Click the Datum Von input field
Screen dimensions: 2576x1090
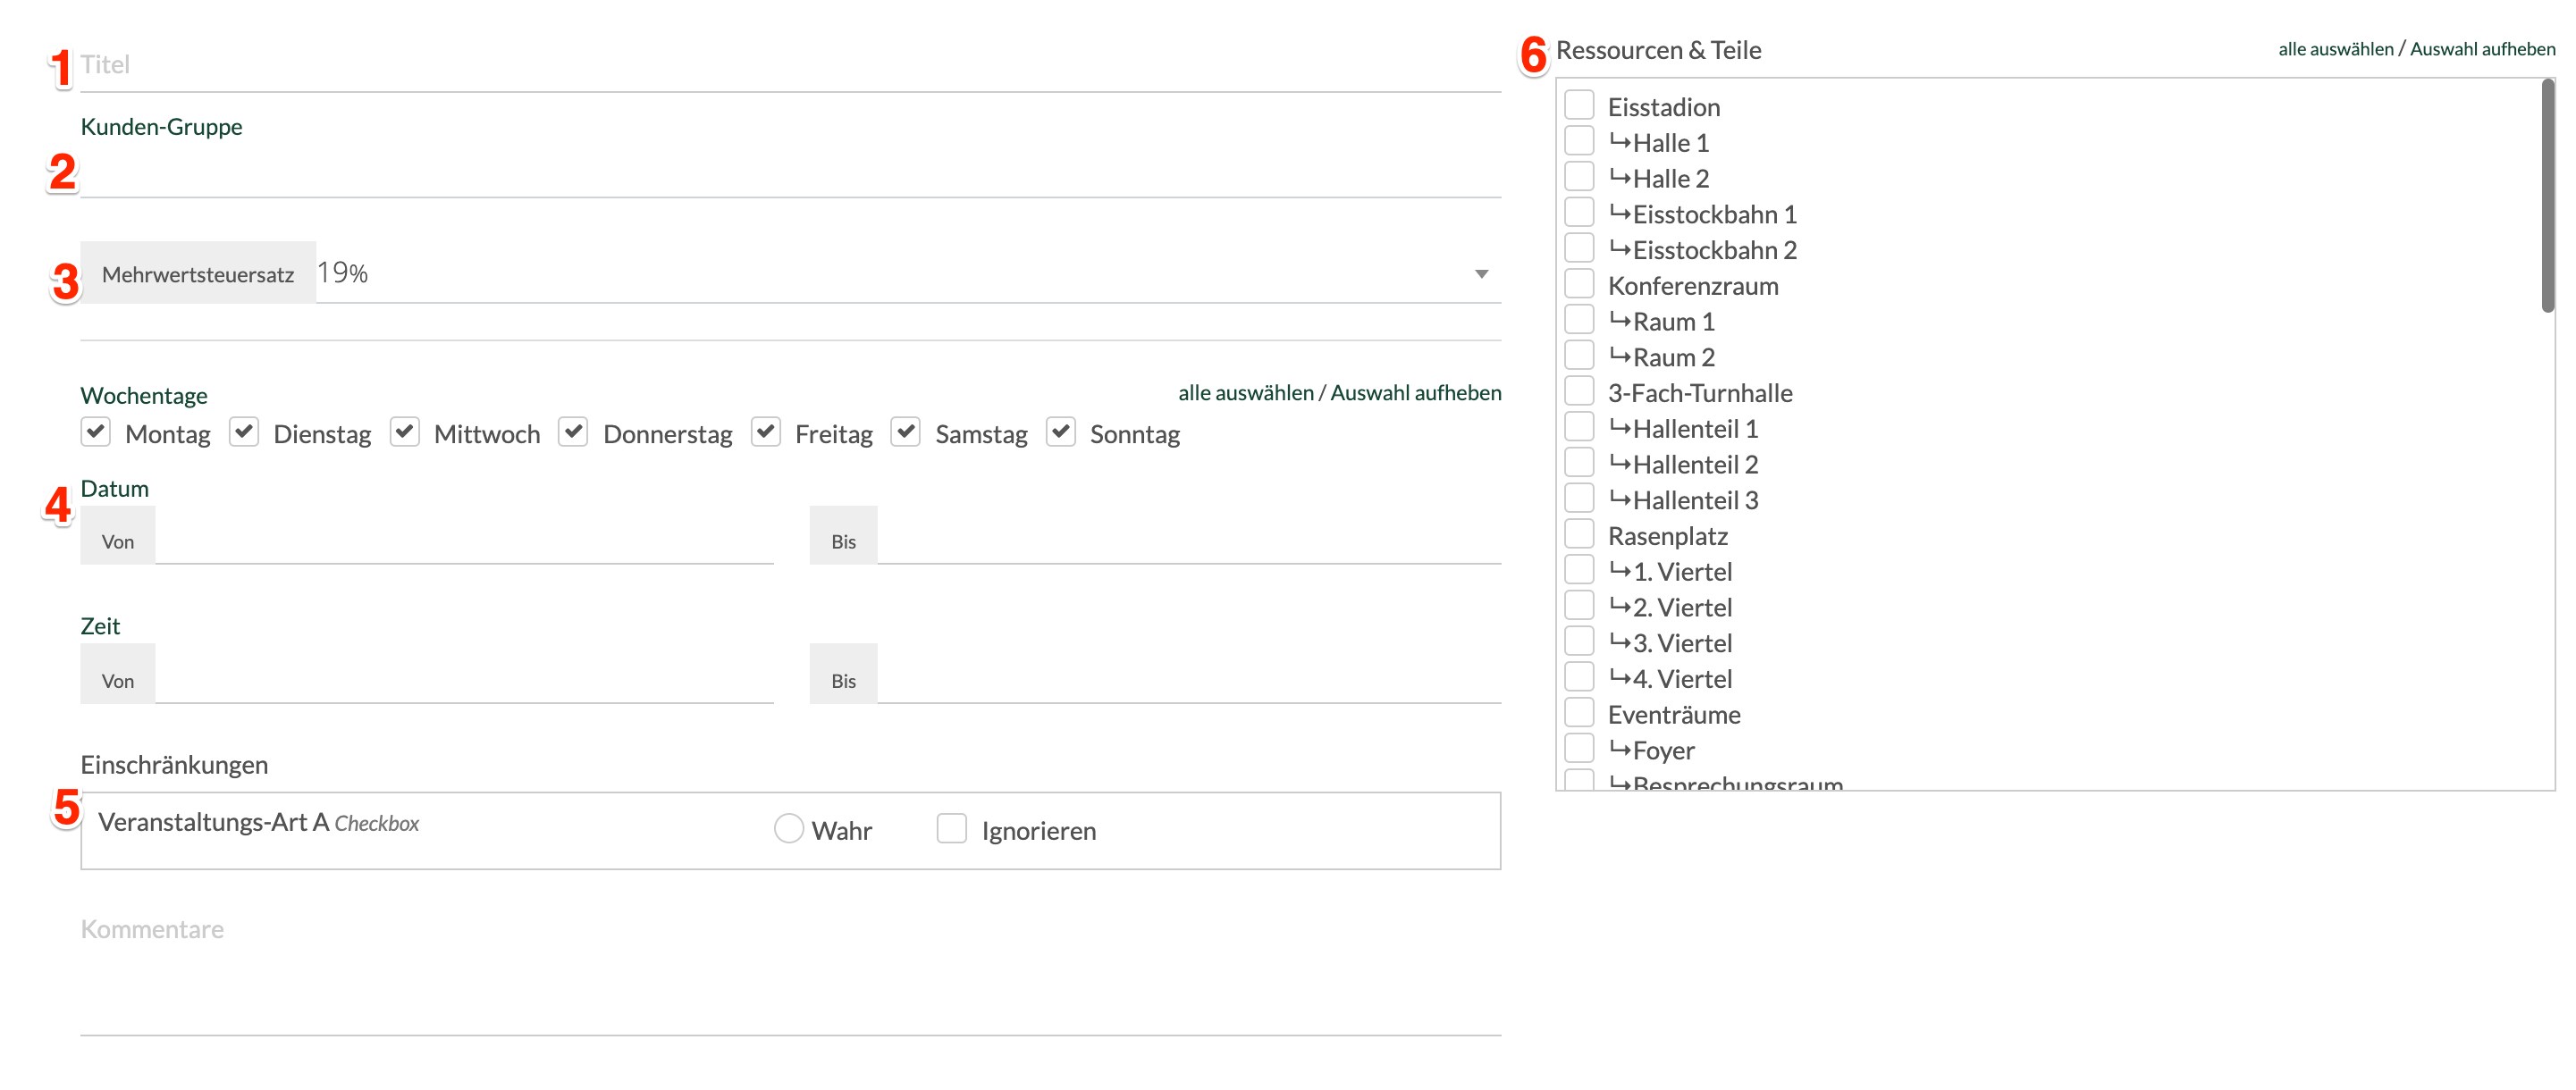(x=464, y=540)
